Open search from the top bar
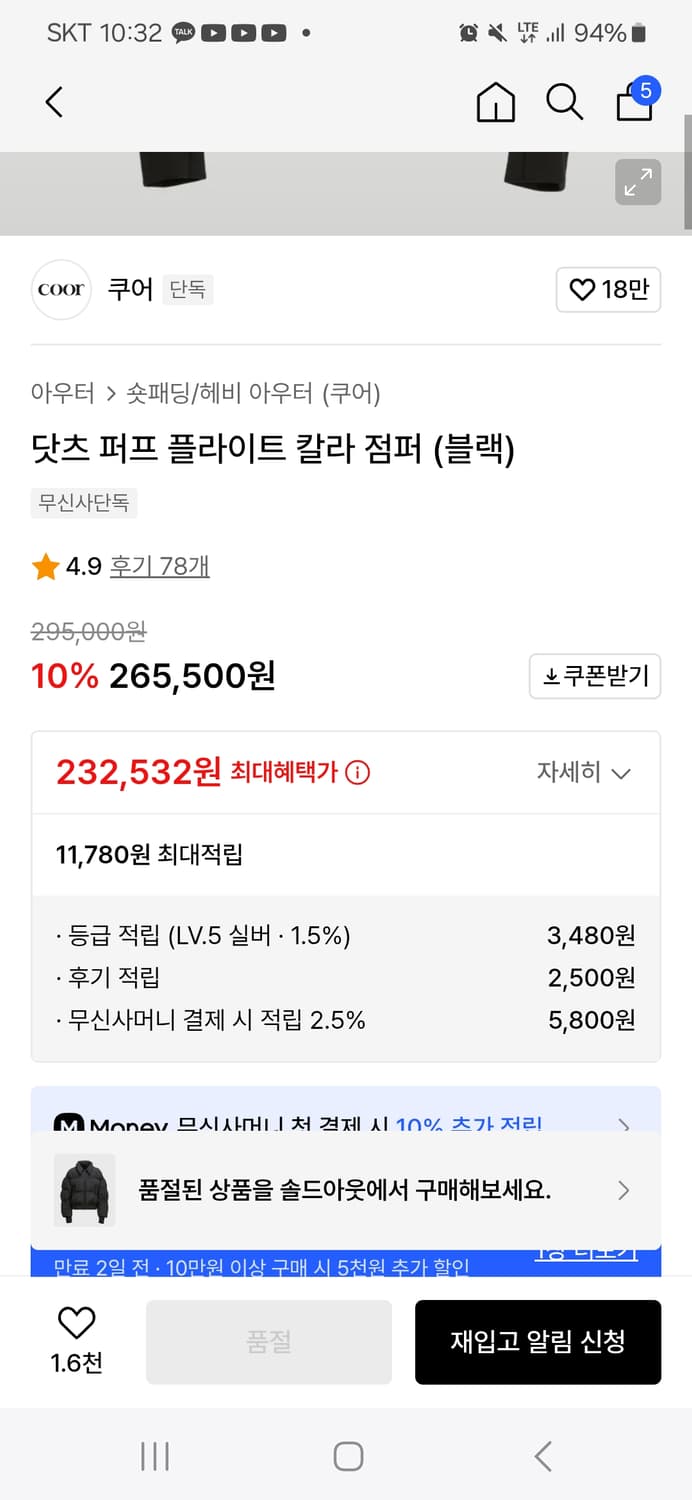This screenshot has height=1500, width=692. (x=565, y=102)
